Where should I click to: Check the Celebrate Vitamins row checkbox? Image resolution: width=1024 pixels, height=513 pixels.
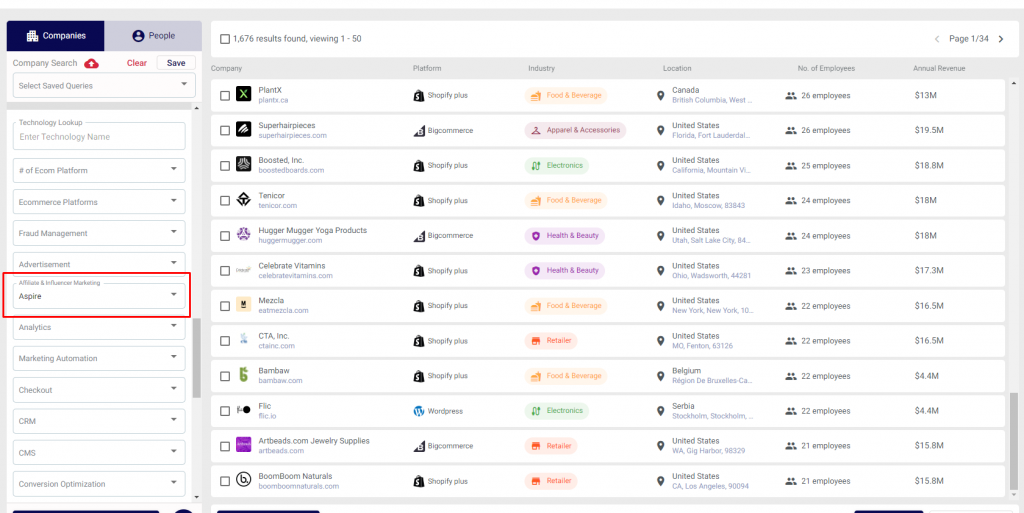pyautogui.click(x=225, y=271)
